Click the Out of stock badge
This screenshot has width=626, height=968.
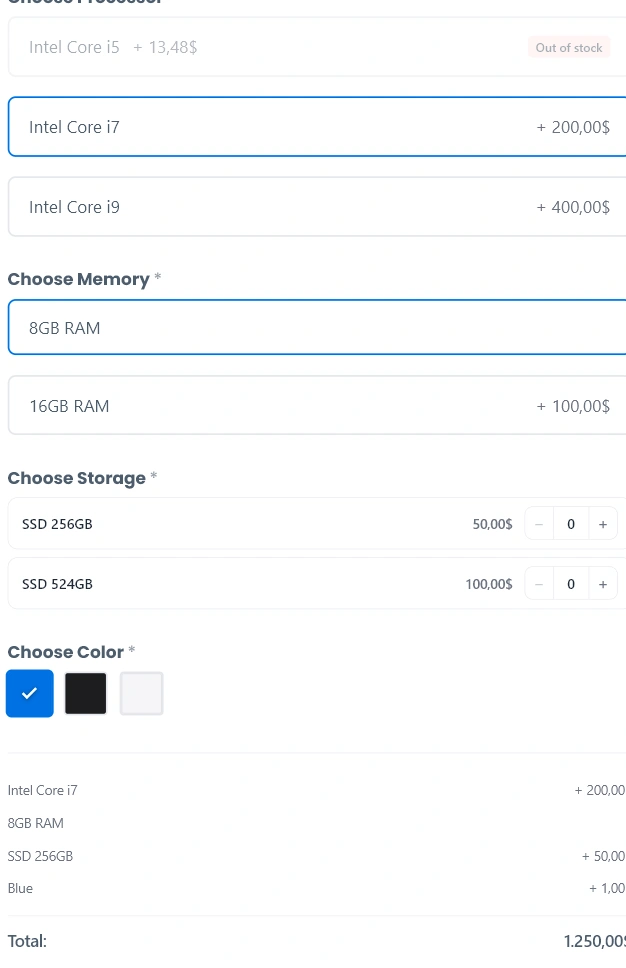point(569,48)
